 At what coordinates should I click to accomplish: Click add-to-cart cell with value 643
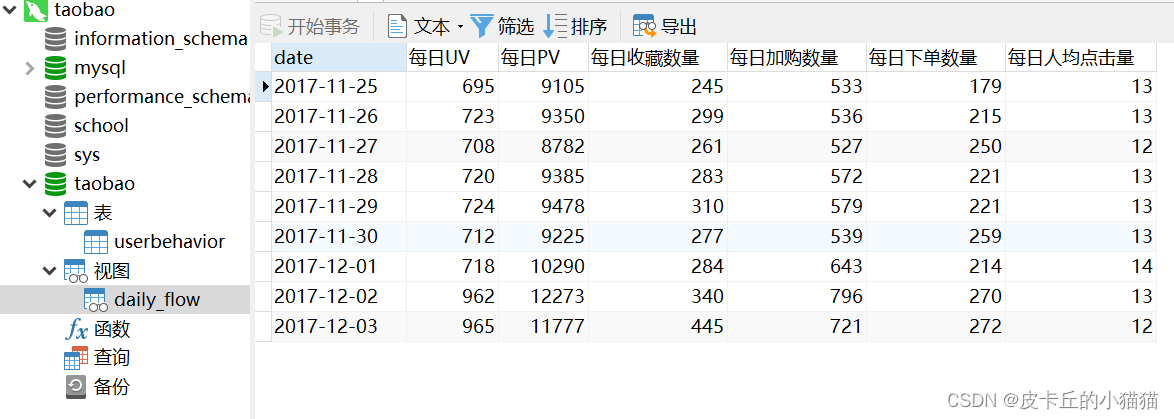pyautogui.click(x=797, y=266)
